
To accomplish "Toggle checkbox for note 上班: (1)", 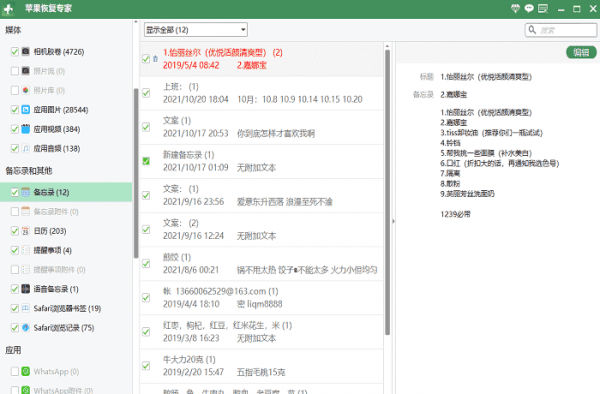I will pyautogui.click(x=146, y=93).
